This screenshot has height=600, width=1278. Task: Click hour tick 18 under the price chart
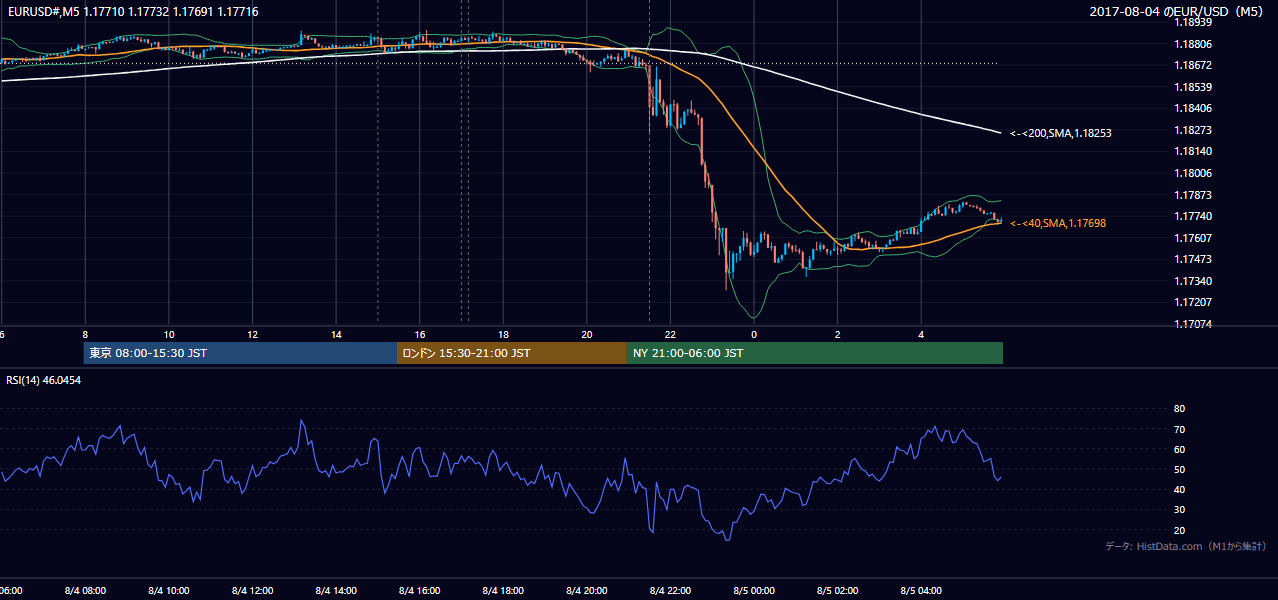[503, 334]
